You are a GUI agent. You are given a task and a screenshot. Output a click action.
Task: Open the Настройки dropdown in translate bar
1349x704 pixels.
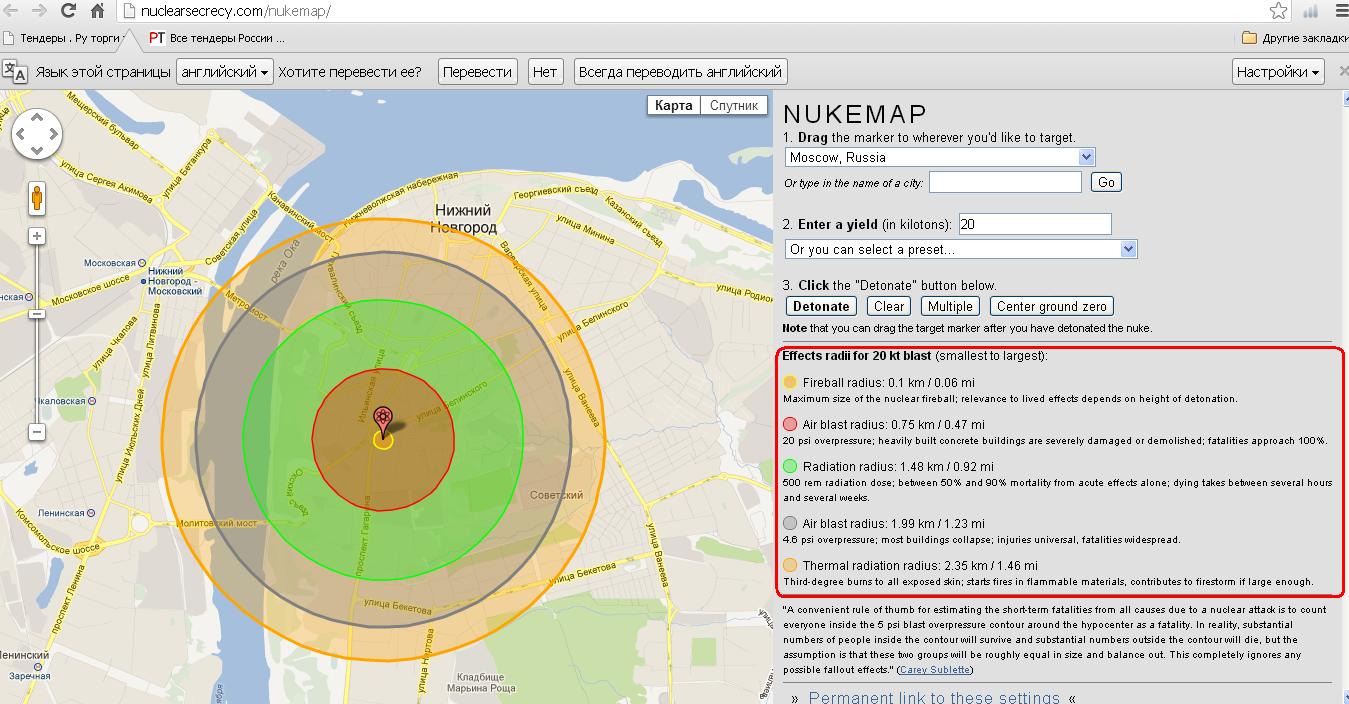point(1278,72)
